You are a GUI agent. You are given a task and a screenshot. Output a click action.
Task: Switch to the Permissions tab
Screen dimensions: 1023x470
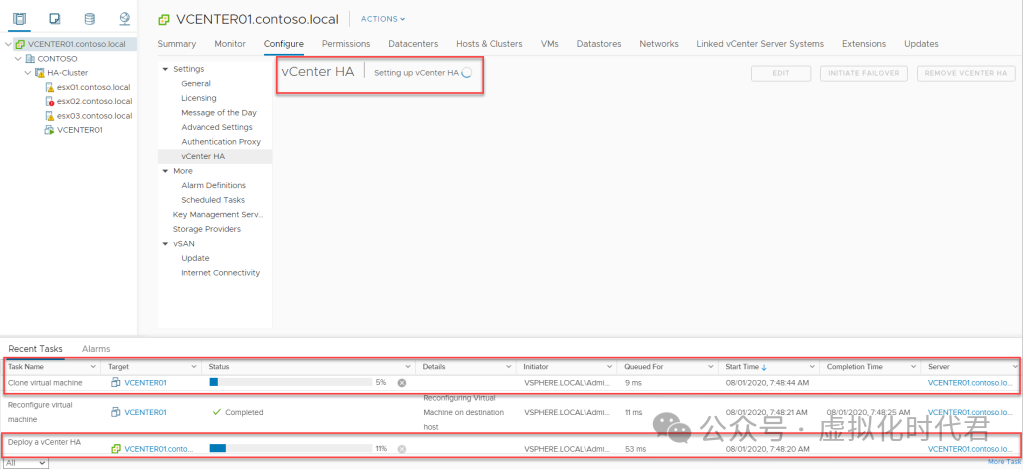[x=345, y=44]
